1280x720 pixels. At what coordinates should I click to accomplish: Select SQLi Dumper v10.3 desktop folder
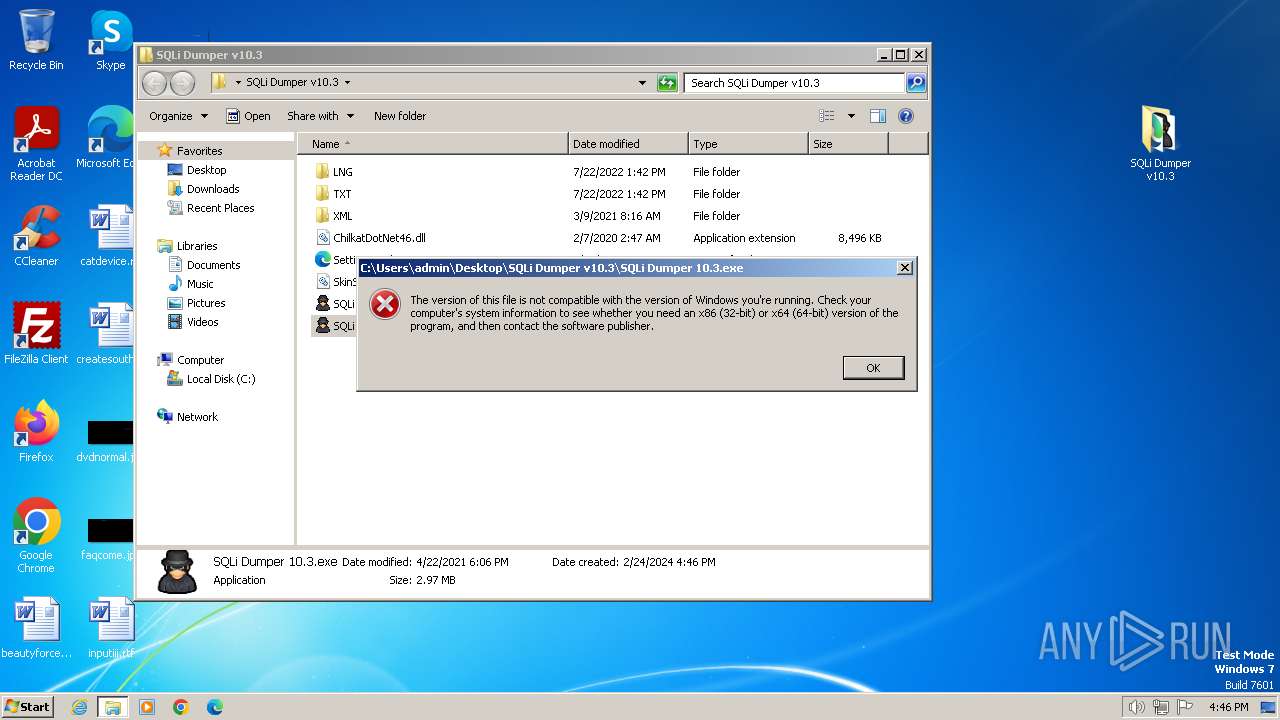[1160, 144]
